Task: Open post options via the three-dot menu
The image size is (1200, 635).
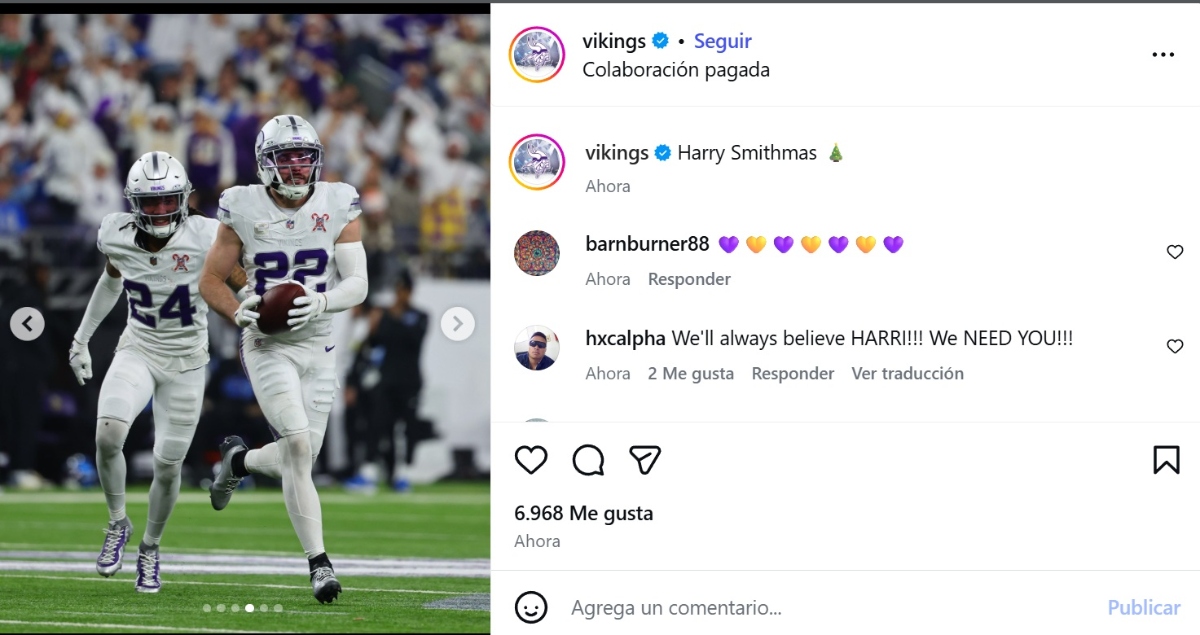Action: [x=1163, y=55]
